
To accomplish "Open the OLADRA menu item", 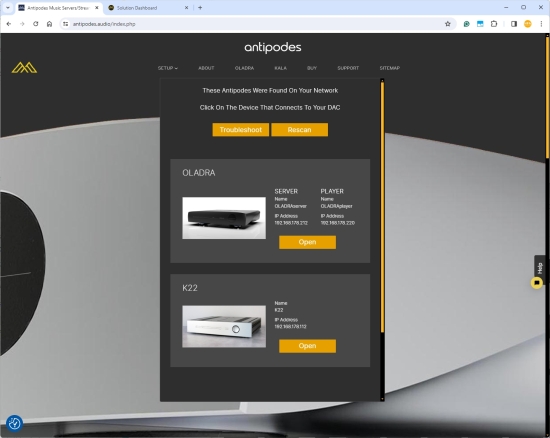I will pos(244,68).
